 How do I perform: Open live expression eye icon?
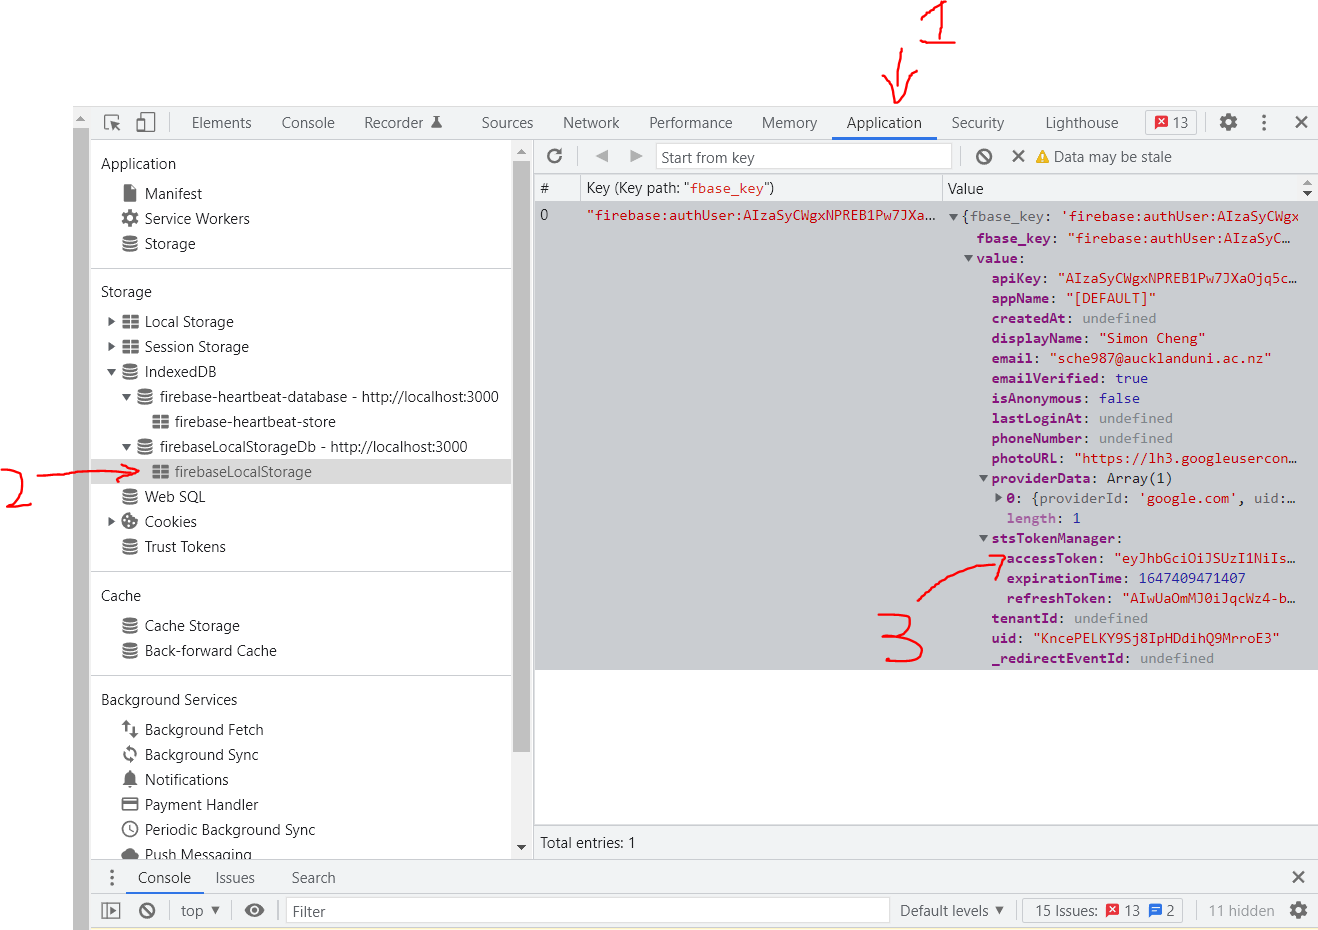255,910
